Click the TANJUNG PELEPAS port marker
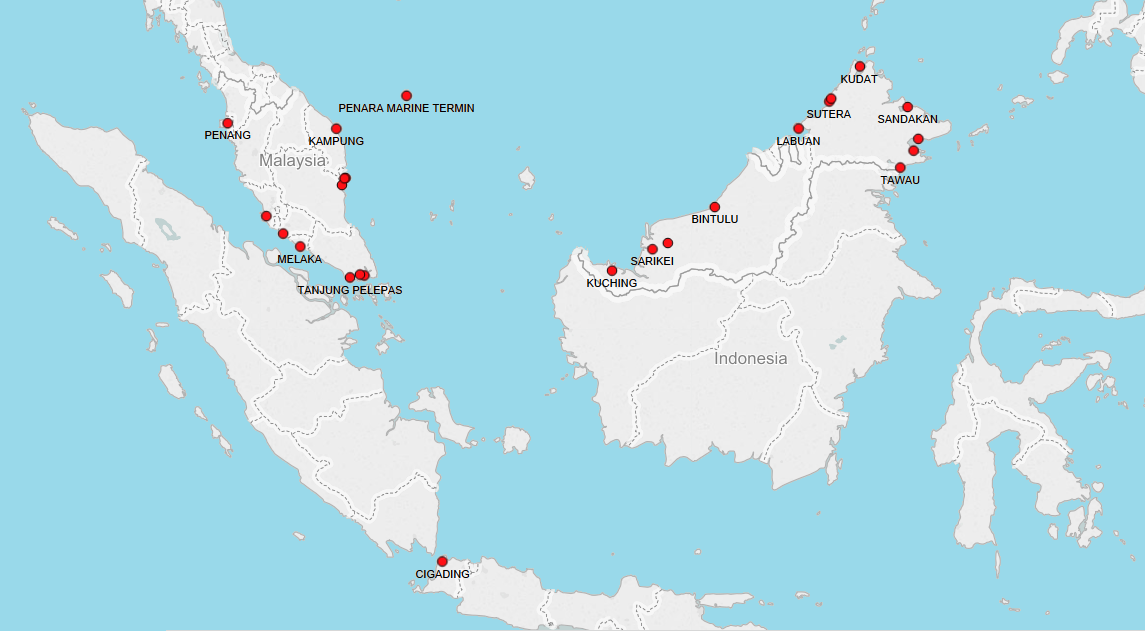1145x631 pixels. point(350,276)
